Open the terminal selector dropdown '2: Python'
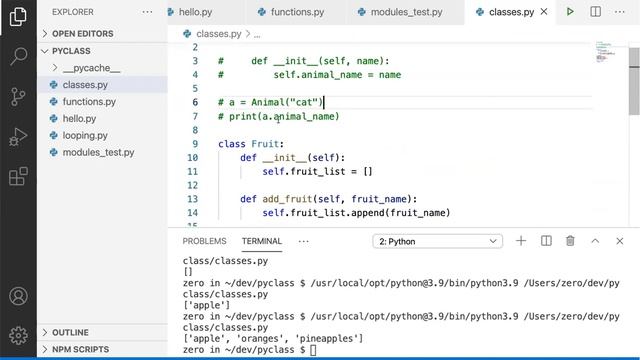 click(x=437, y=241)
